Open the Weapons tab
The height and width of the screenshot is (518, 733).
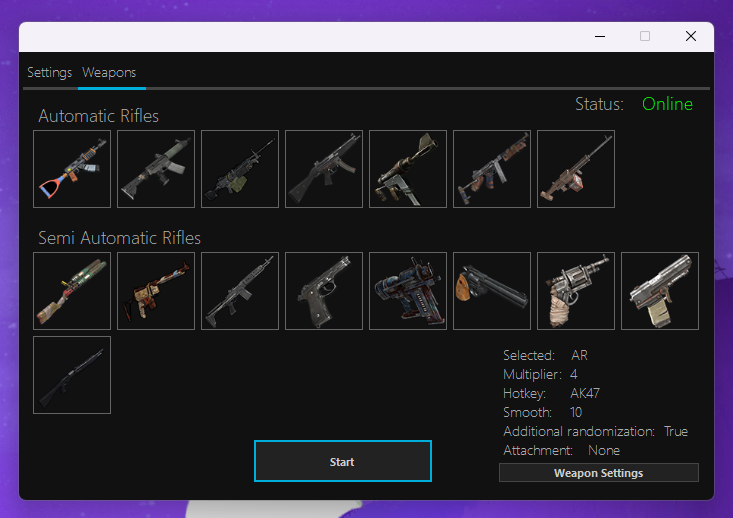click(109, 73)
